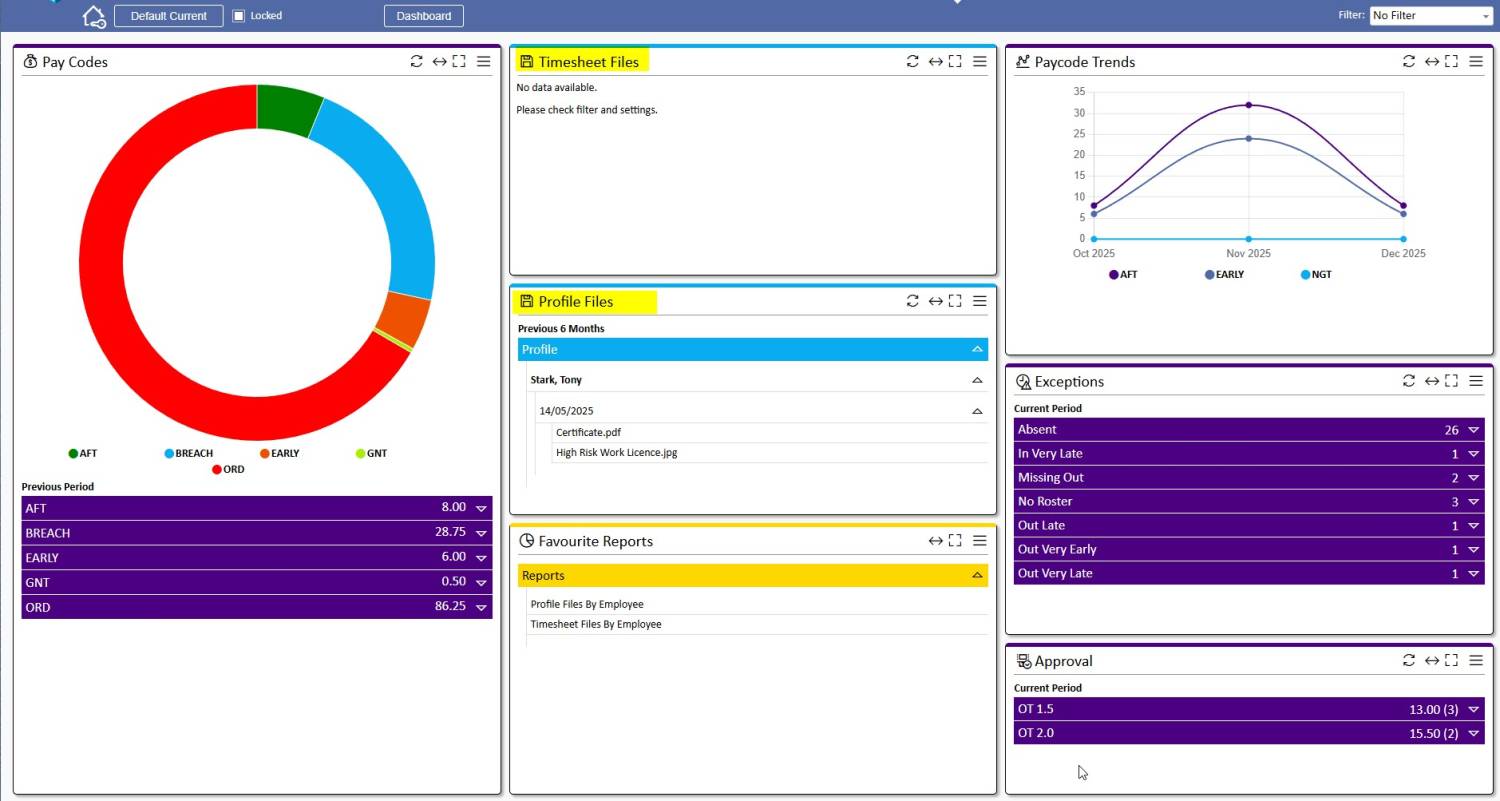Screen dimensions: 1500x801
Task: Open the Filter dropdown
Action: click(x=1430, y=16)
